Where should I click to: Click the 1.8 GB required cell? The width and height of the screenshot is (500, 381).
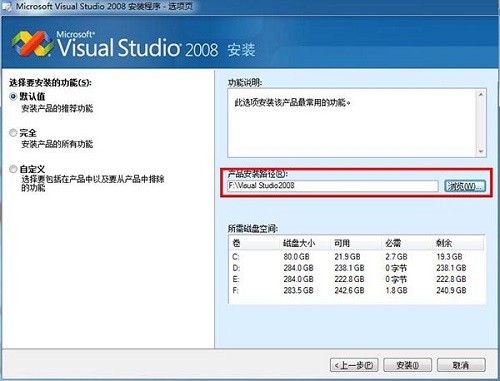tap(396, 290)
